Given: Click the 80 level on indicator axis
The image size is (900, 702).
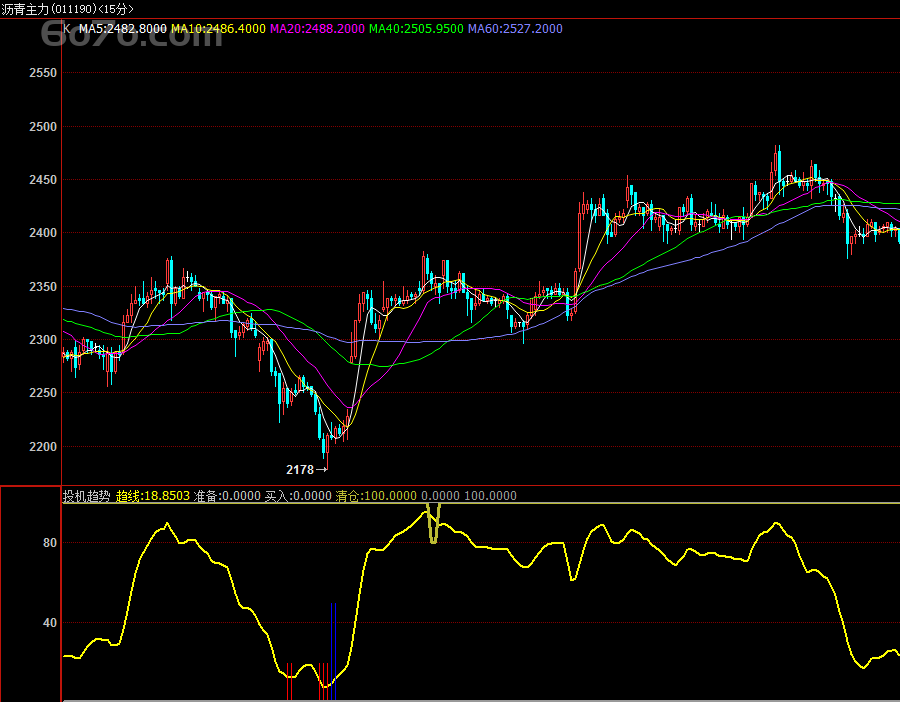Looking at the screenshot, I should (49, 543).
